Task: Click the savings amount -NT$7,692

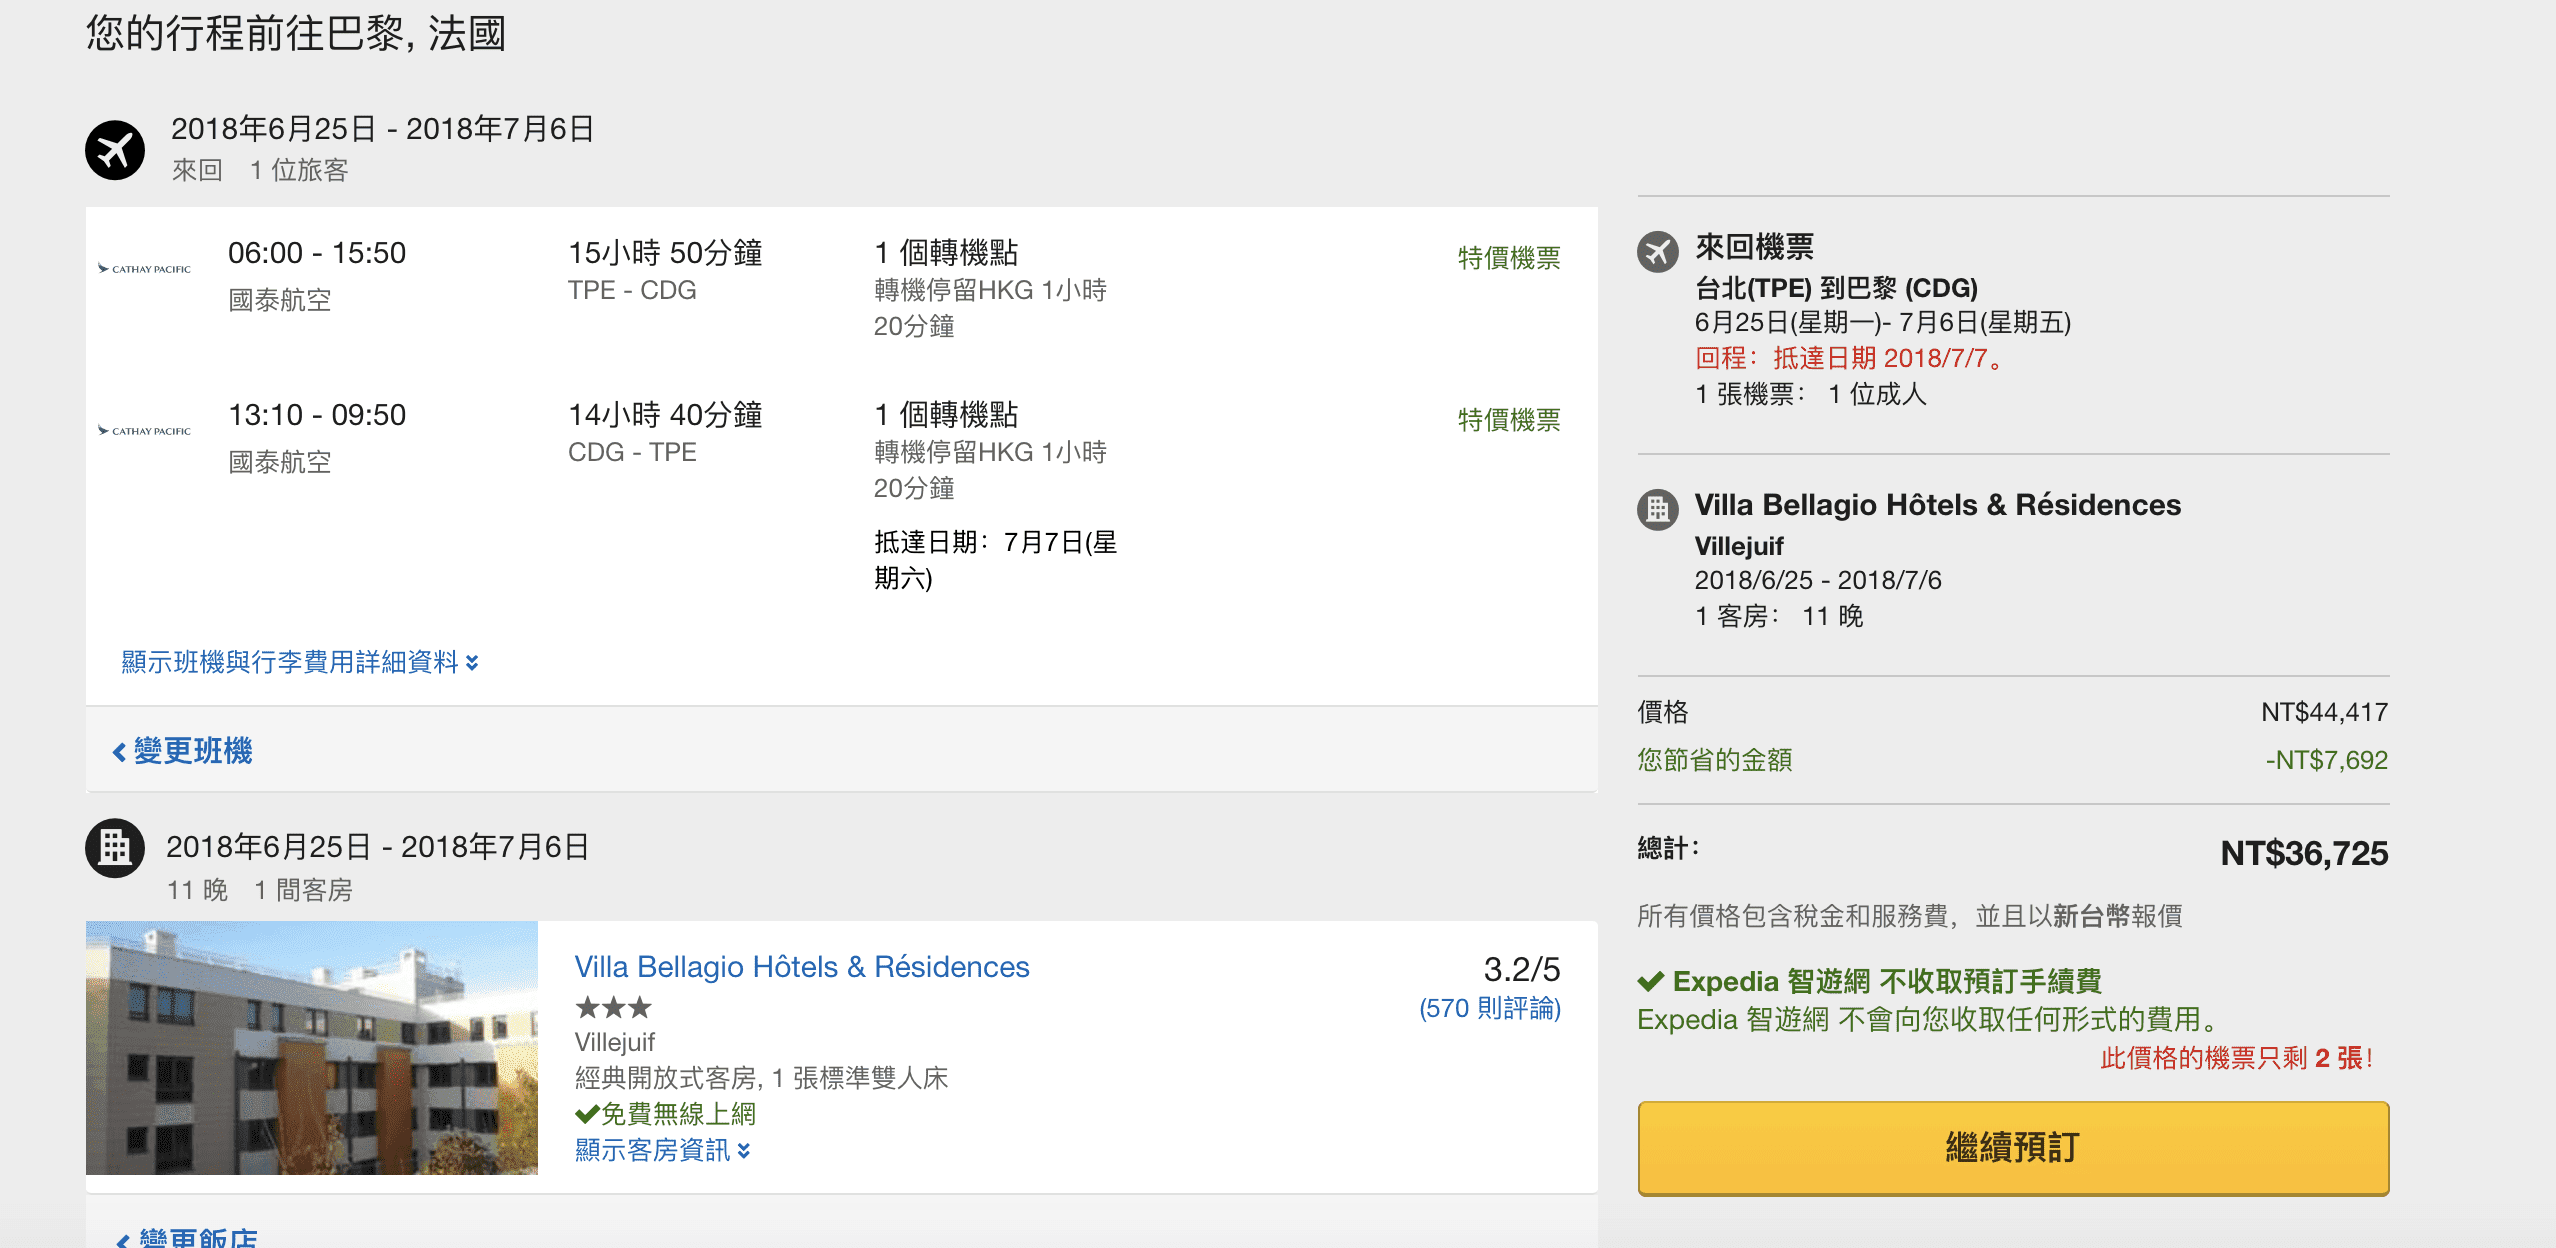Action: coord(2326,760)
